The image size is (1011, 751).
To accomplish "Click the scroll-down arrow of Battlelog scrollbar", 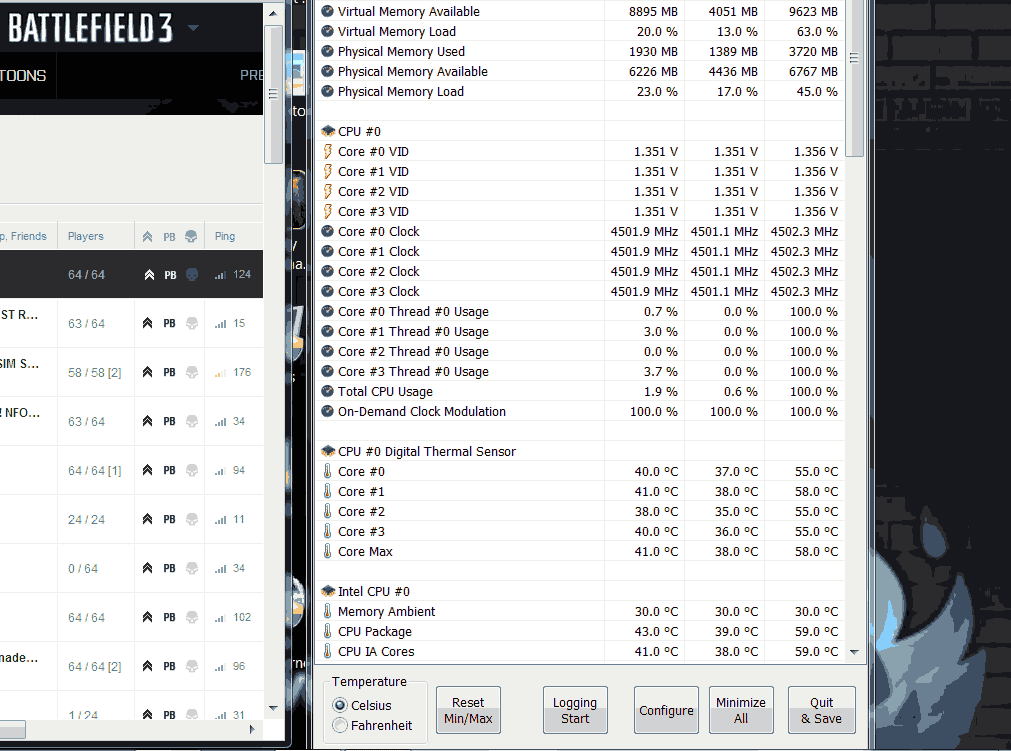I will (x=273, y=708).
